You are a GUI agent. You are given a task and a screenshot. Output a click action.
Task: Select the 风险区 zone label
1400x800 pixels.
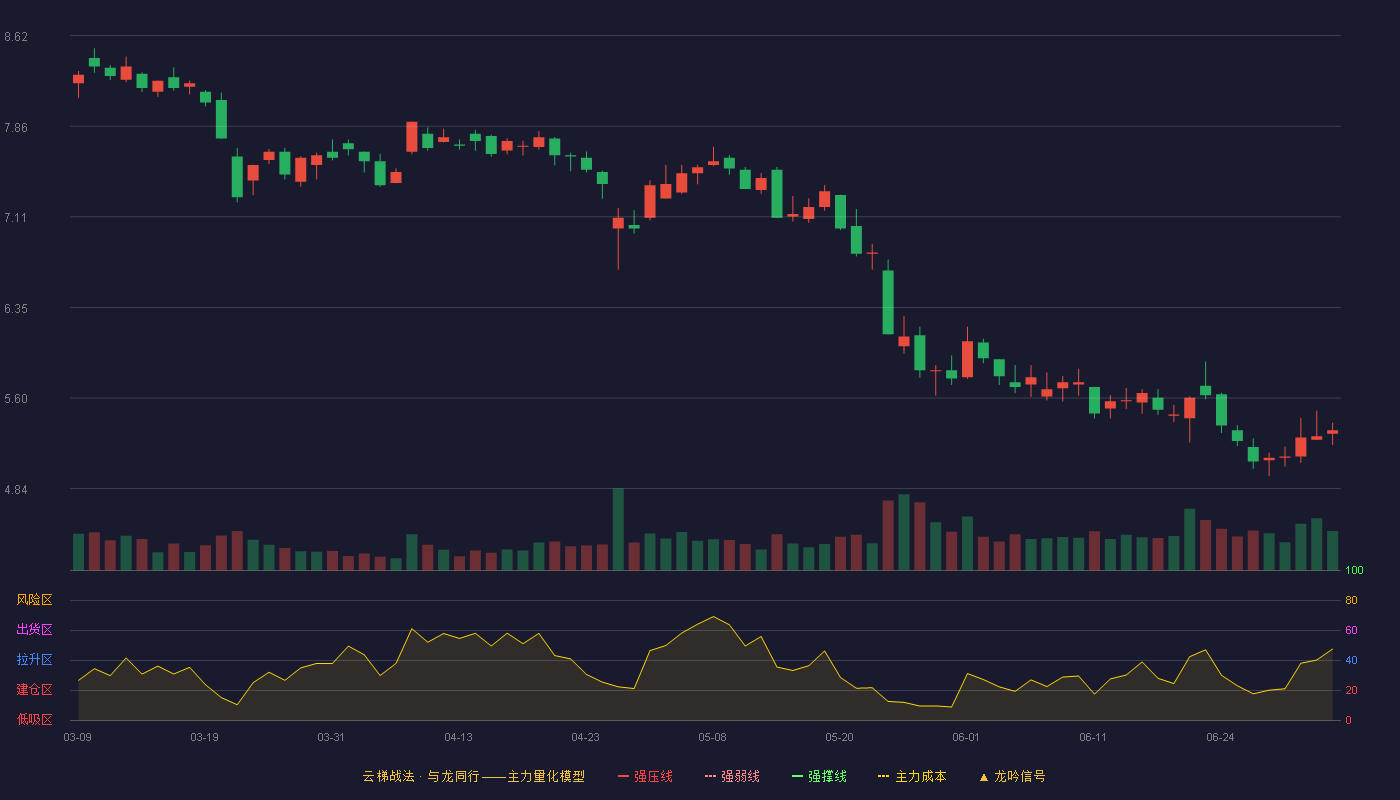(34, 600)
